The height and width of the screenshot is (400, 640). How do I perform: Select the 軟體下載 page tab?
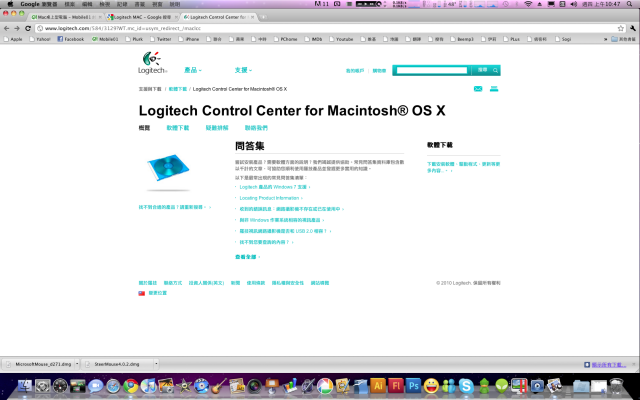pos(178,128)
